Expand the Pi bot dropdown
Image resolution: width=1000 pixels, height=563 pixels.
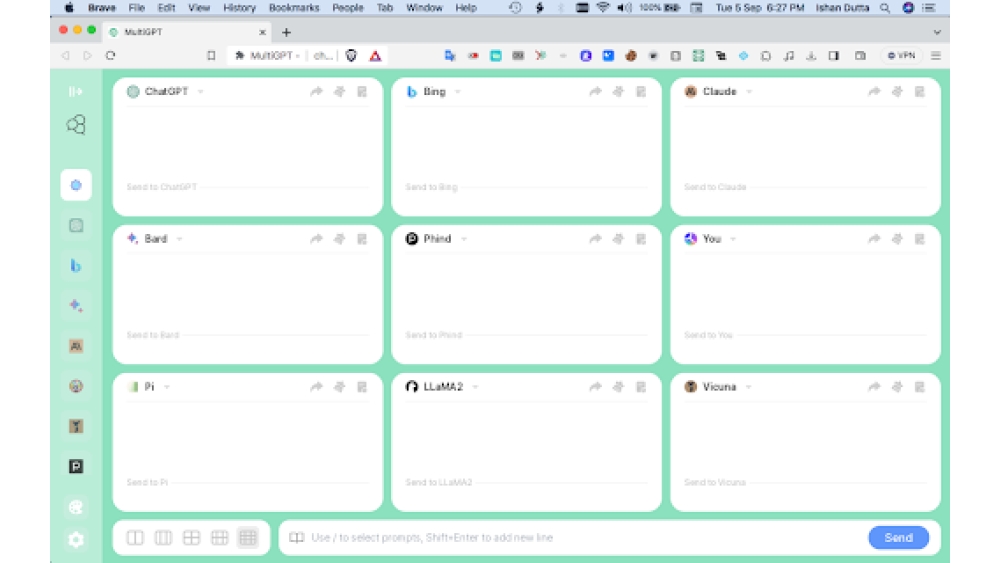coord(167,387)
